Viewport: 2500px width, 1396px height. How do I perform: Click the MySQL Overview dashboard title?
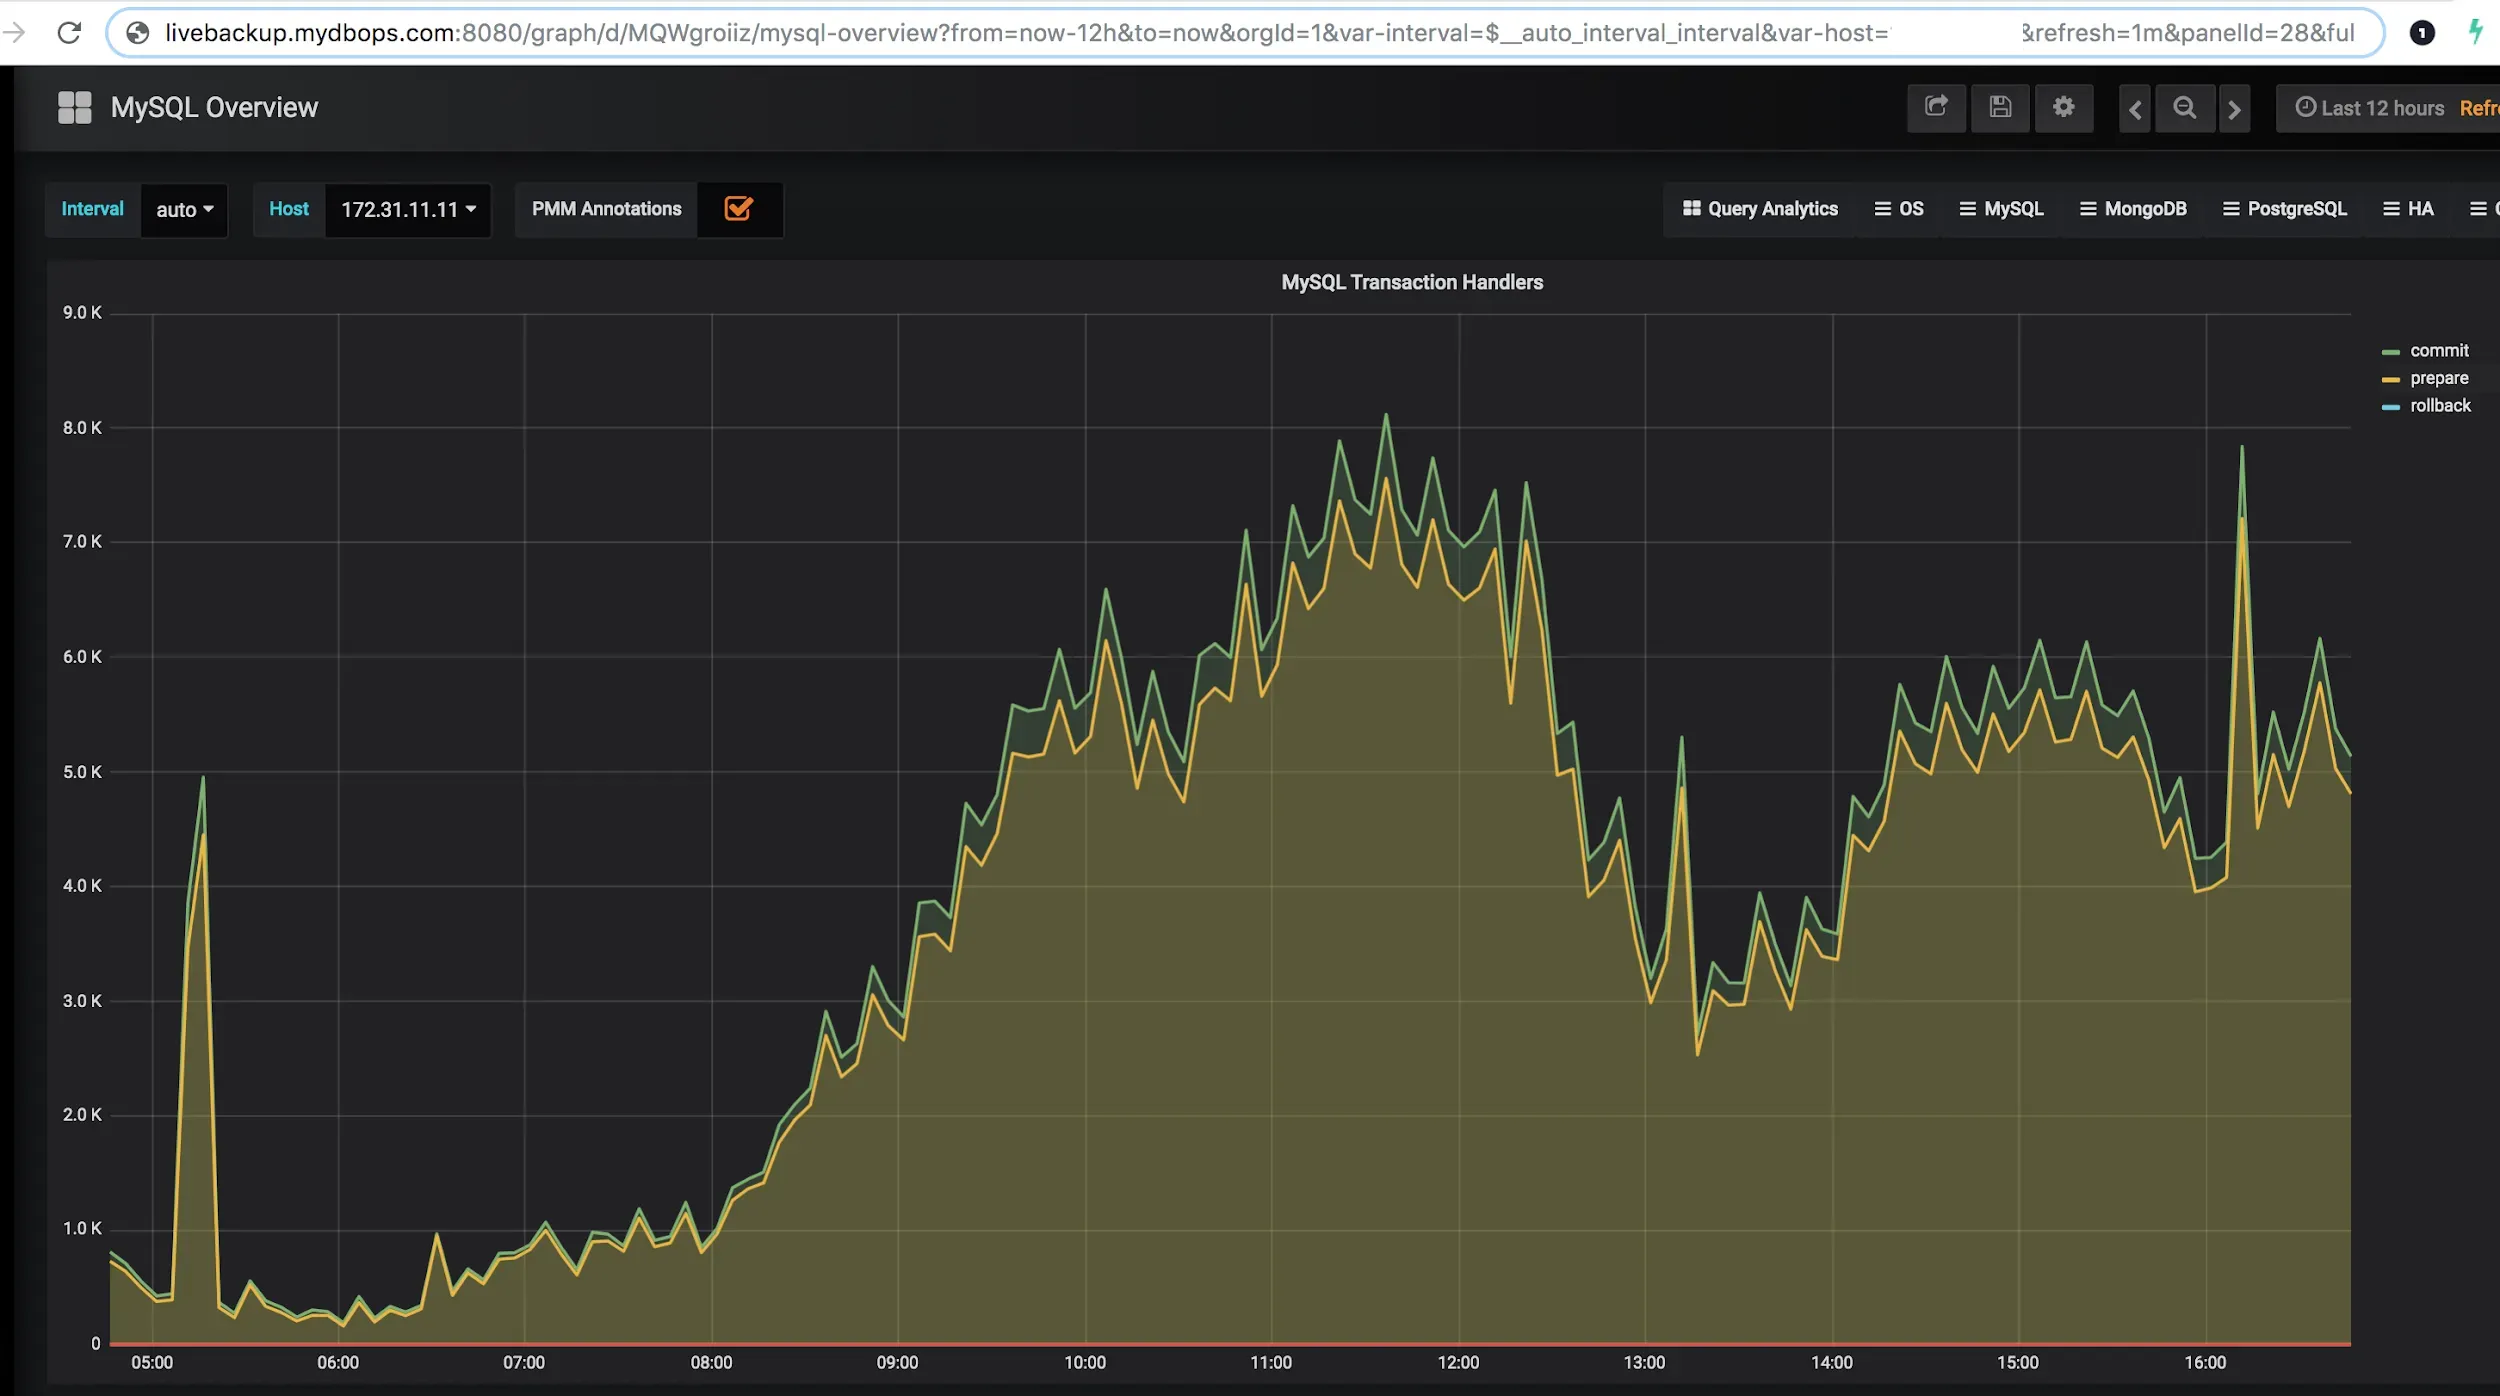[214, 107]
